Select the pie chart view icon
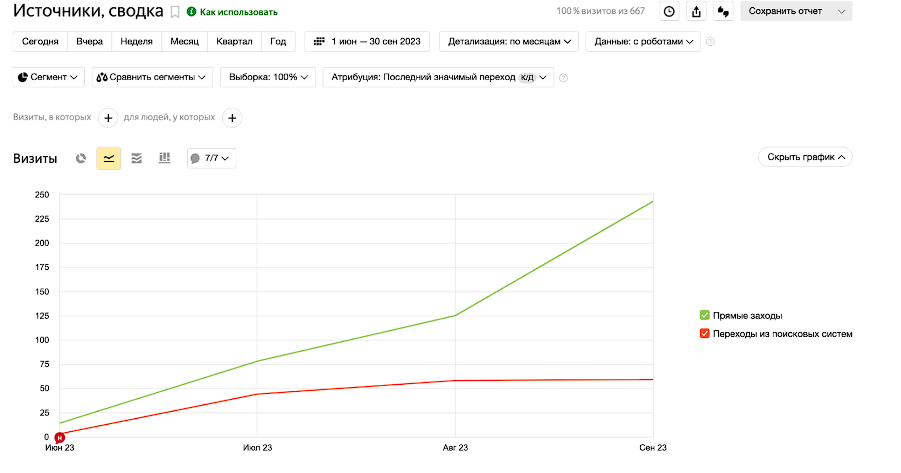901x473 pixels. point(81,158)
